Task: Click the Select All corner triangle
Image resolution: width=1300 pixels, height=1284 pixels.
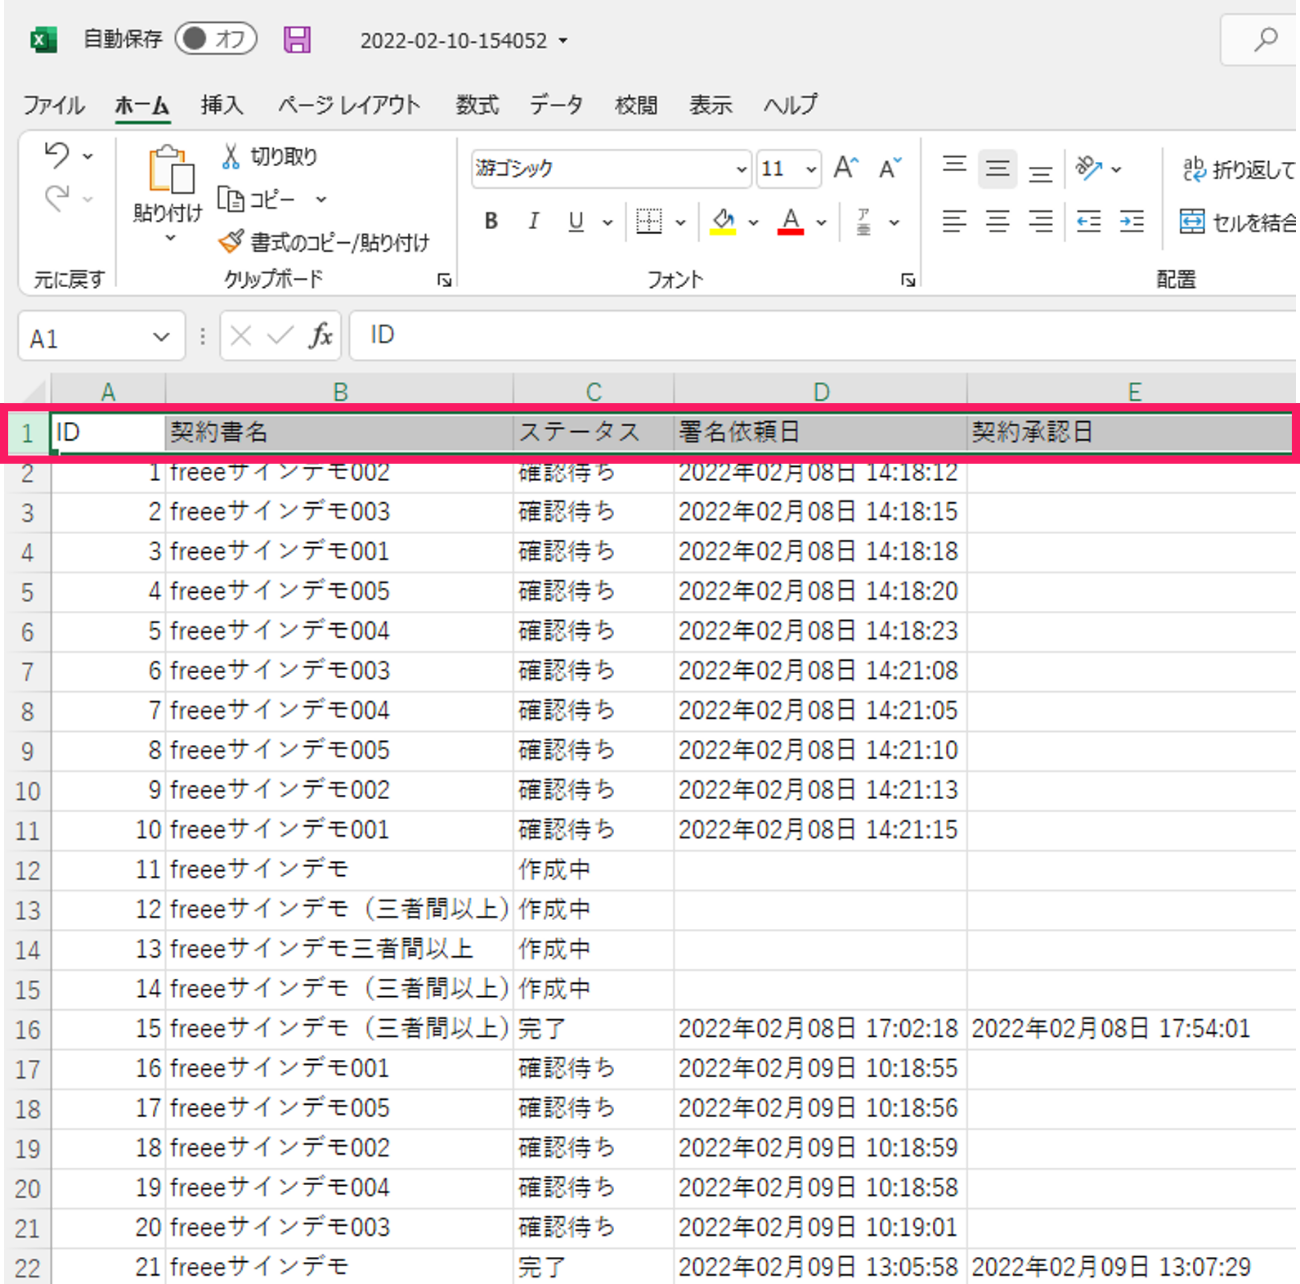Action: [32, 390]
